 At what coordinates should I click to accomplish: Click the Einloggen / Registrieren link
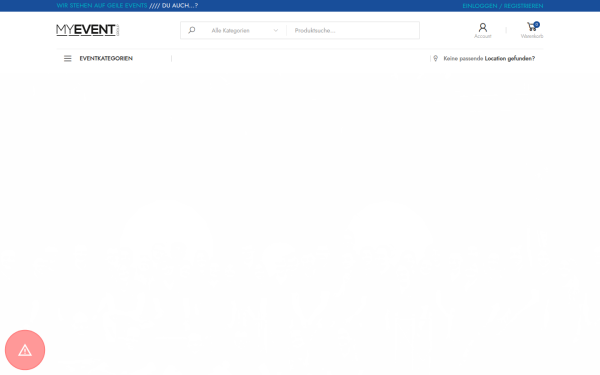coord(502,6)
